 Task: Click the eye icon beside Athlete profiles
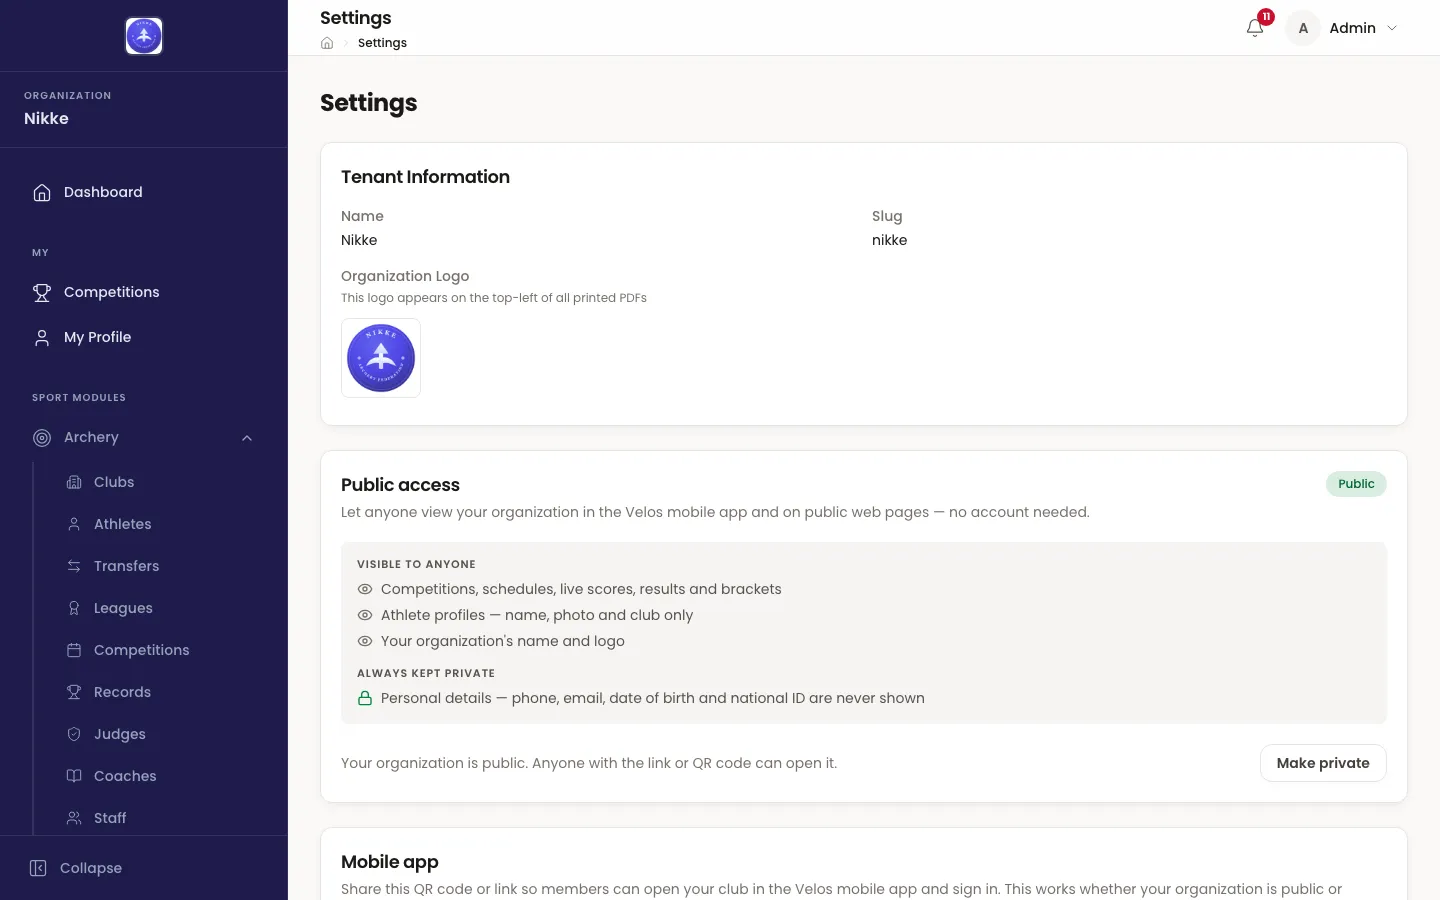coord(365,615)
